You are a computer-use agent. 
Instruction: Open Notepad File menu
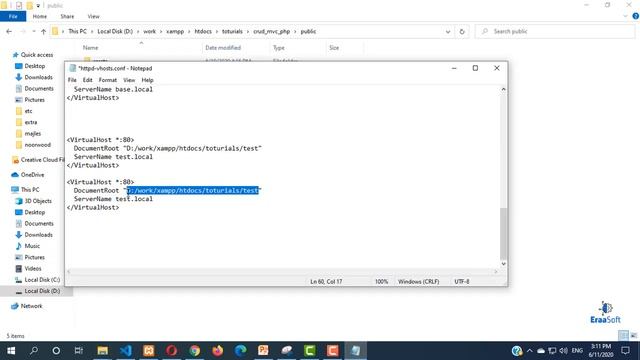click(x=72, y=80)
